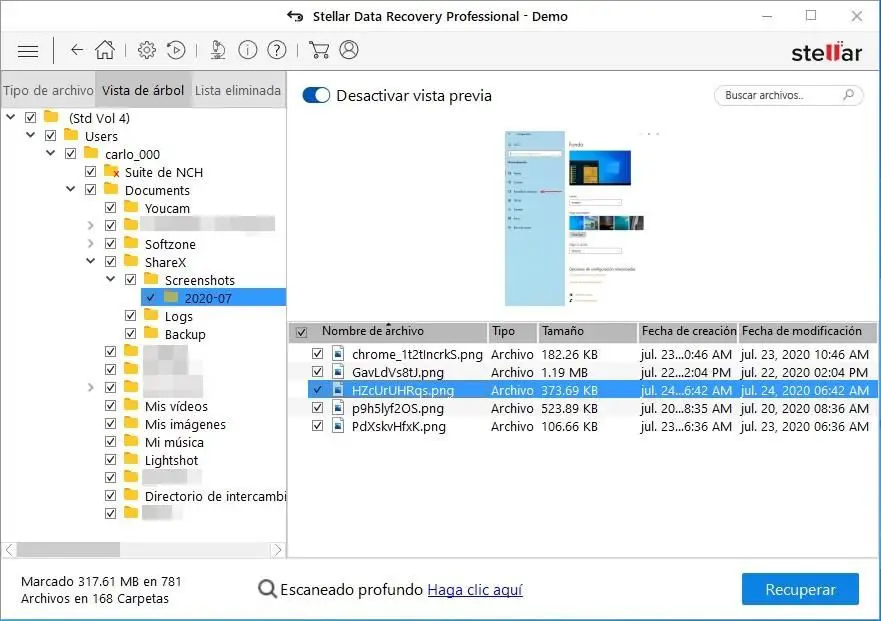Click the tree horizontal scrollbar thumb
Viewport: 881px width, 621px height.
68,549
